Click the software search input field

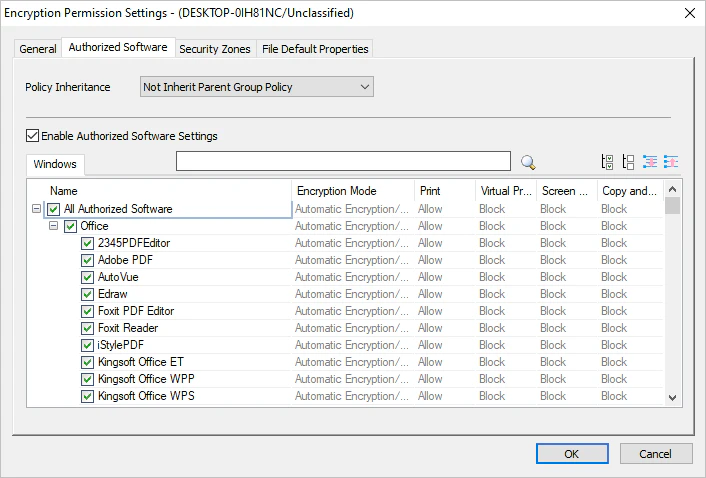[343, 161]
